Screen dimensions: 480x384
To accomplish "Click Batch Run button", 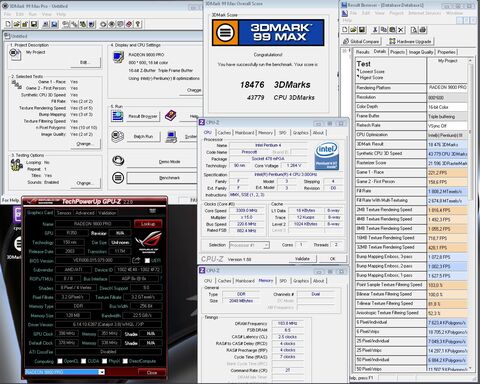I will click(143, 136).
